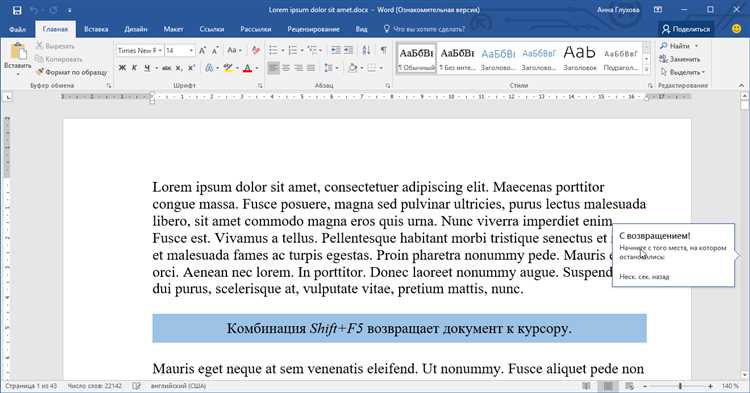The image size is (750, 393).
Task: Click Вырезать cut command
Action: pos(55,46)
